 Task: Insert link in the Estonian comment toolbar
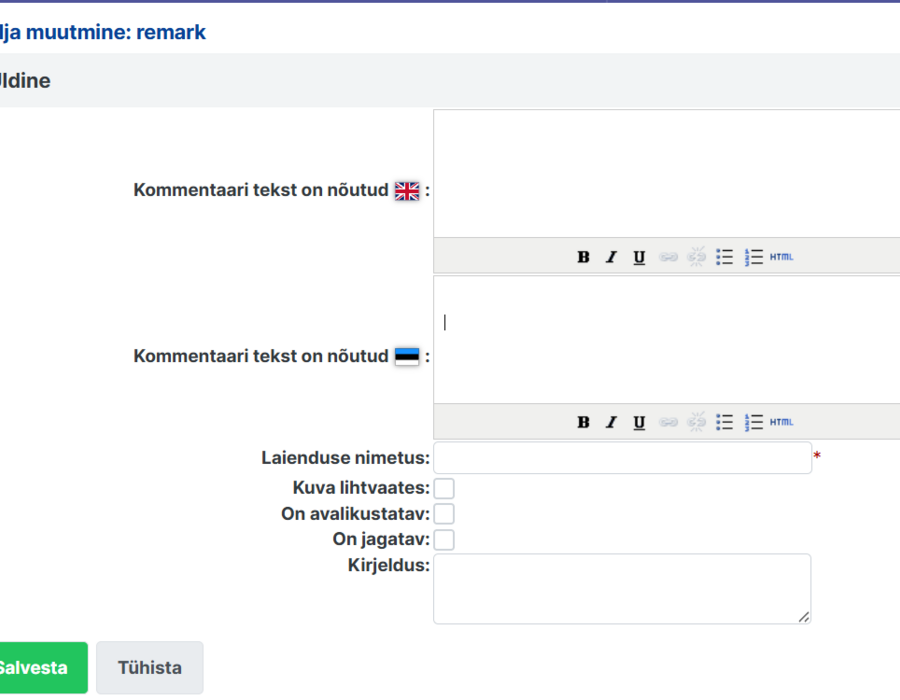668,422
